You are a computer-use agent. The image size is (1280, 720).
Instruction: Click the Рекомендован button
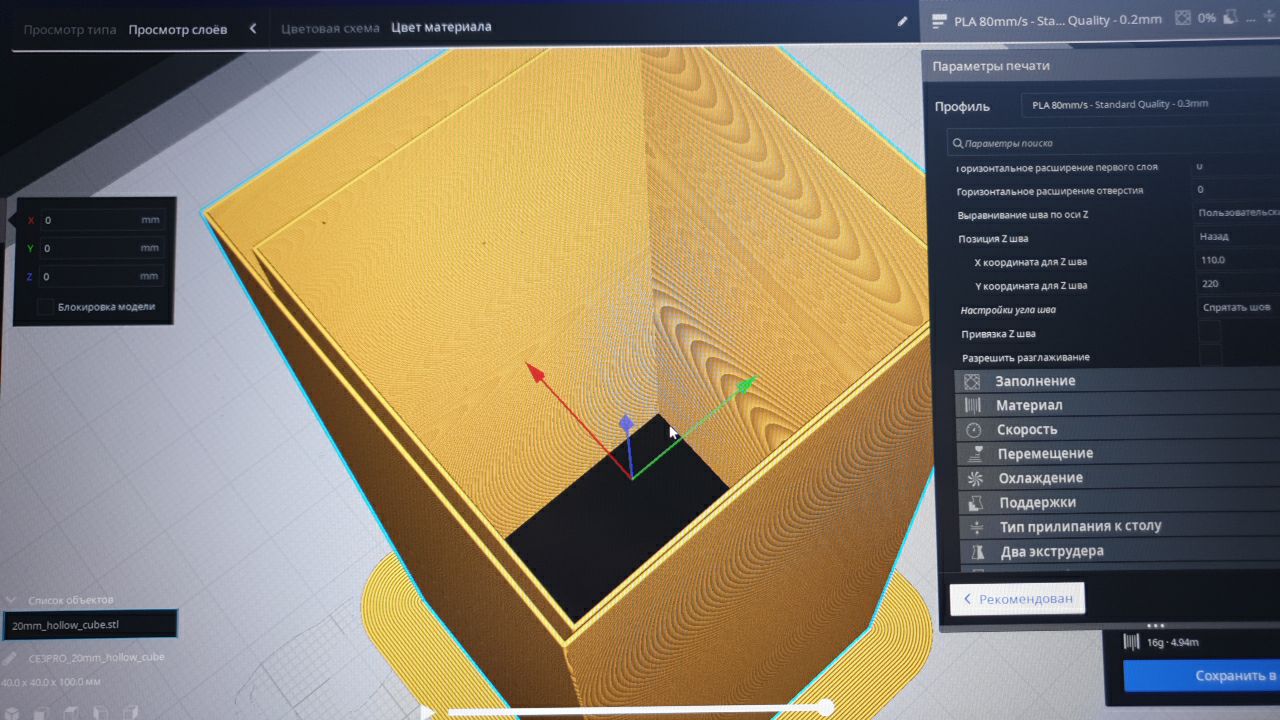pos(1017,599)
